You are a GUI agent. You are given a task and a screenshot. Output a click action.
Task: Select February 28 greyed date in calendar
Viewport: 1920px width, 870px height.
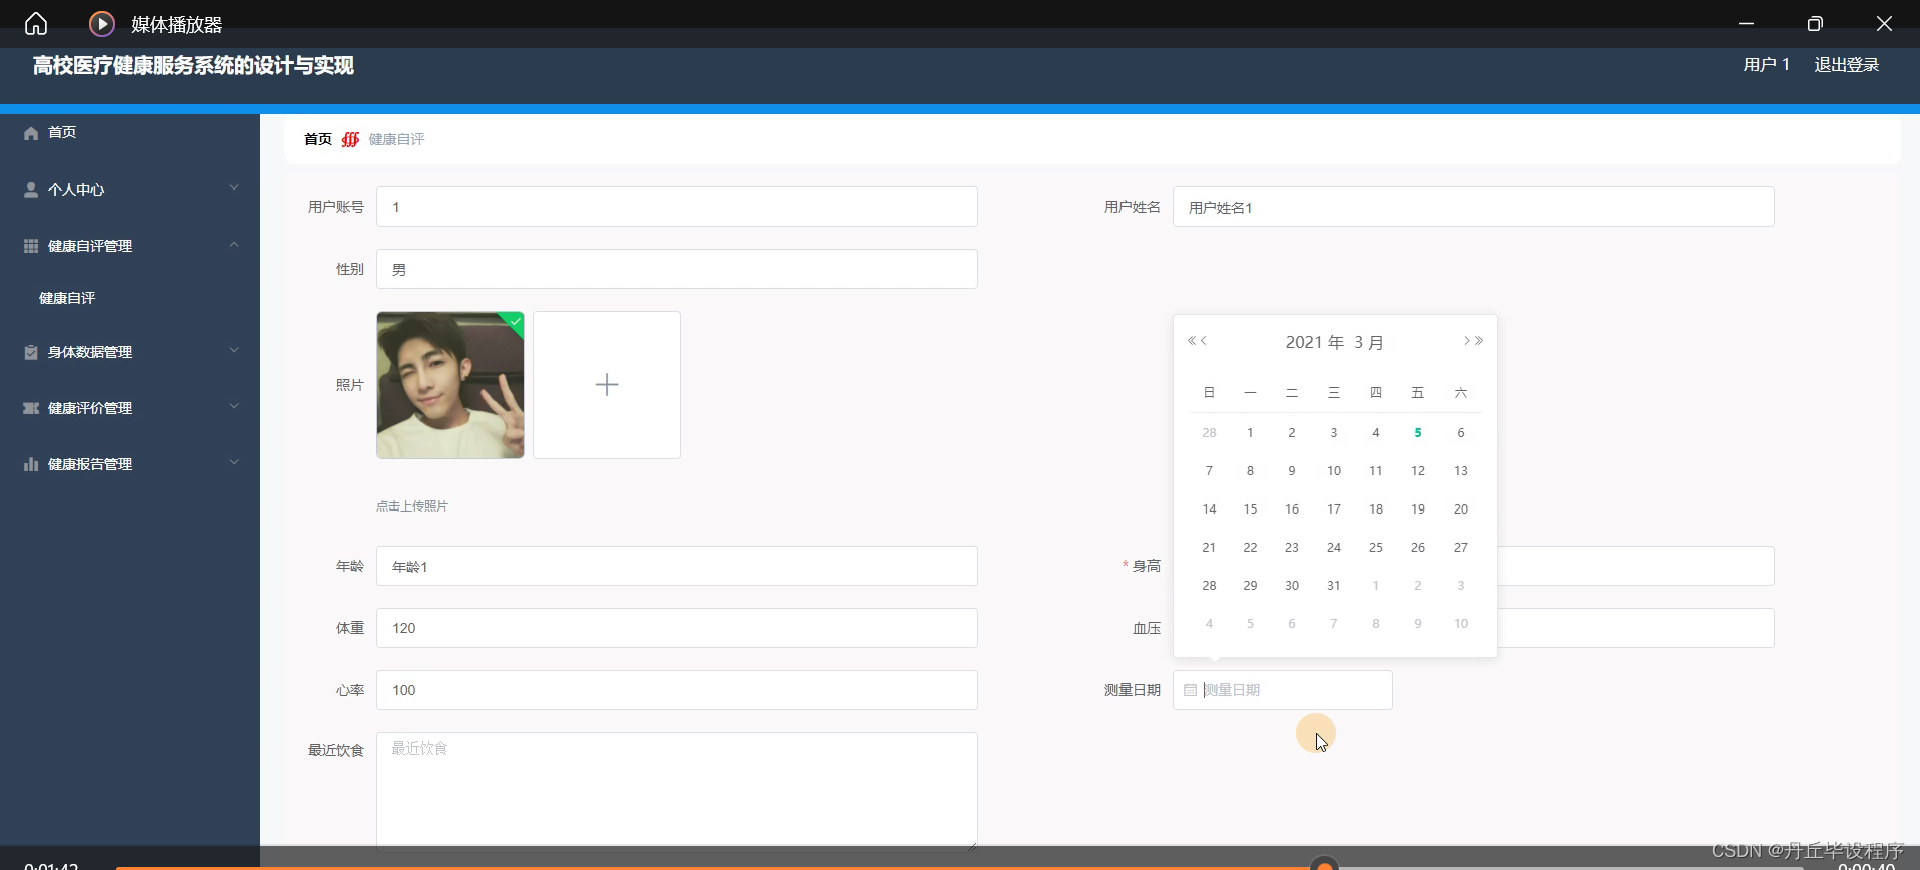coord(1209,433)
